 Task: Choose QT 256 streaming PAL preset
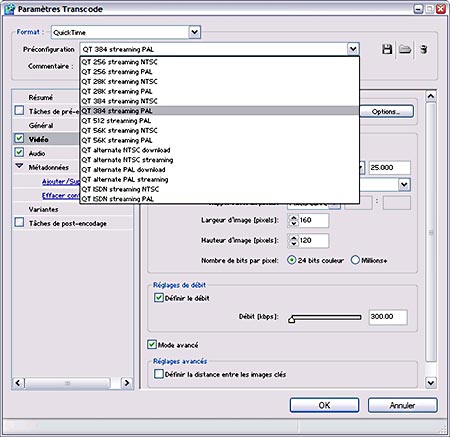coord(219,72)
